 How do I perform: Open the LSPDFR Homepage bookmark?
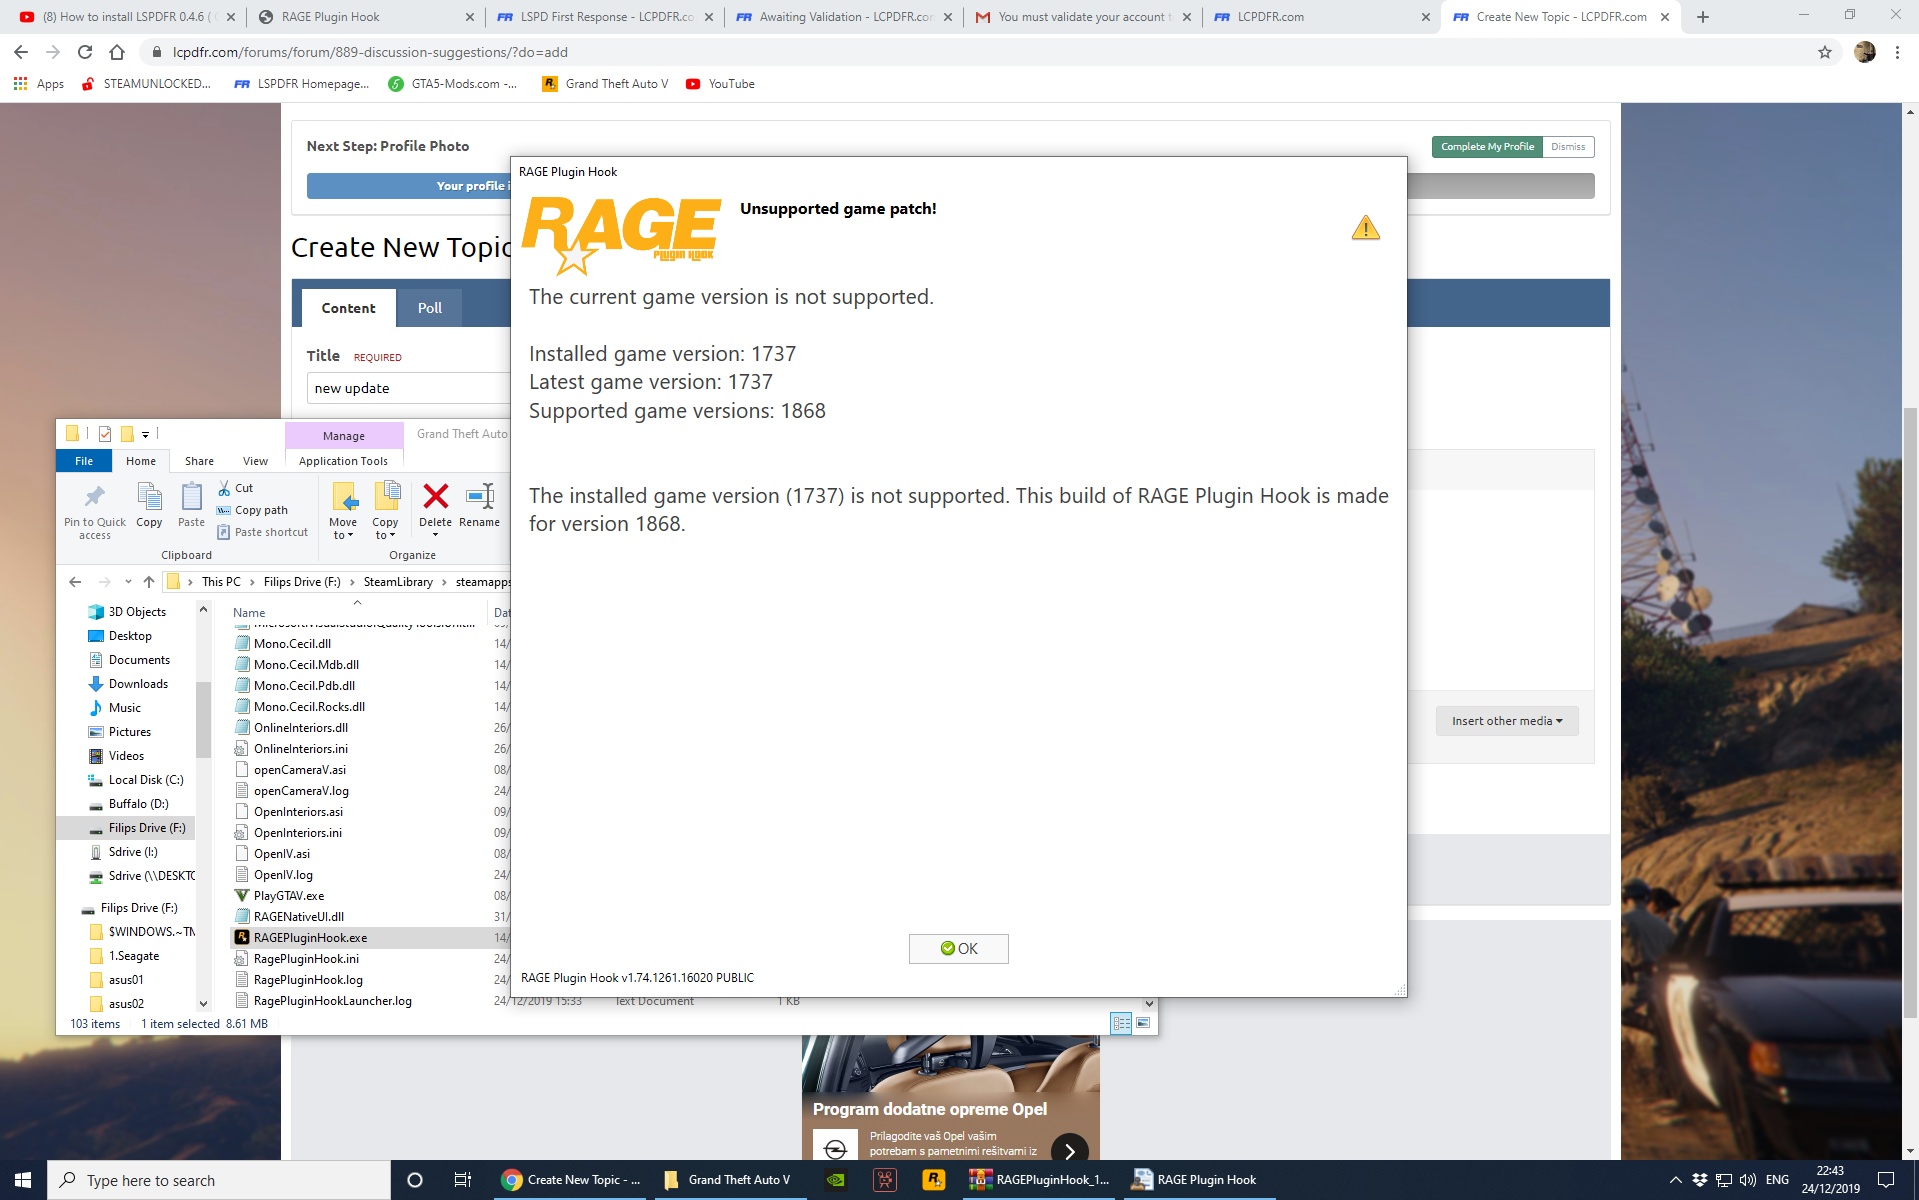click(302, 84)
